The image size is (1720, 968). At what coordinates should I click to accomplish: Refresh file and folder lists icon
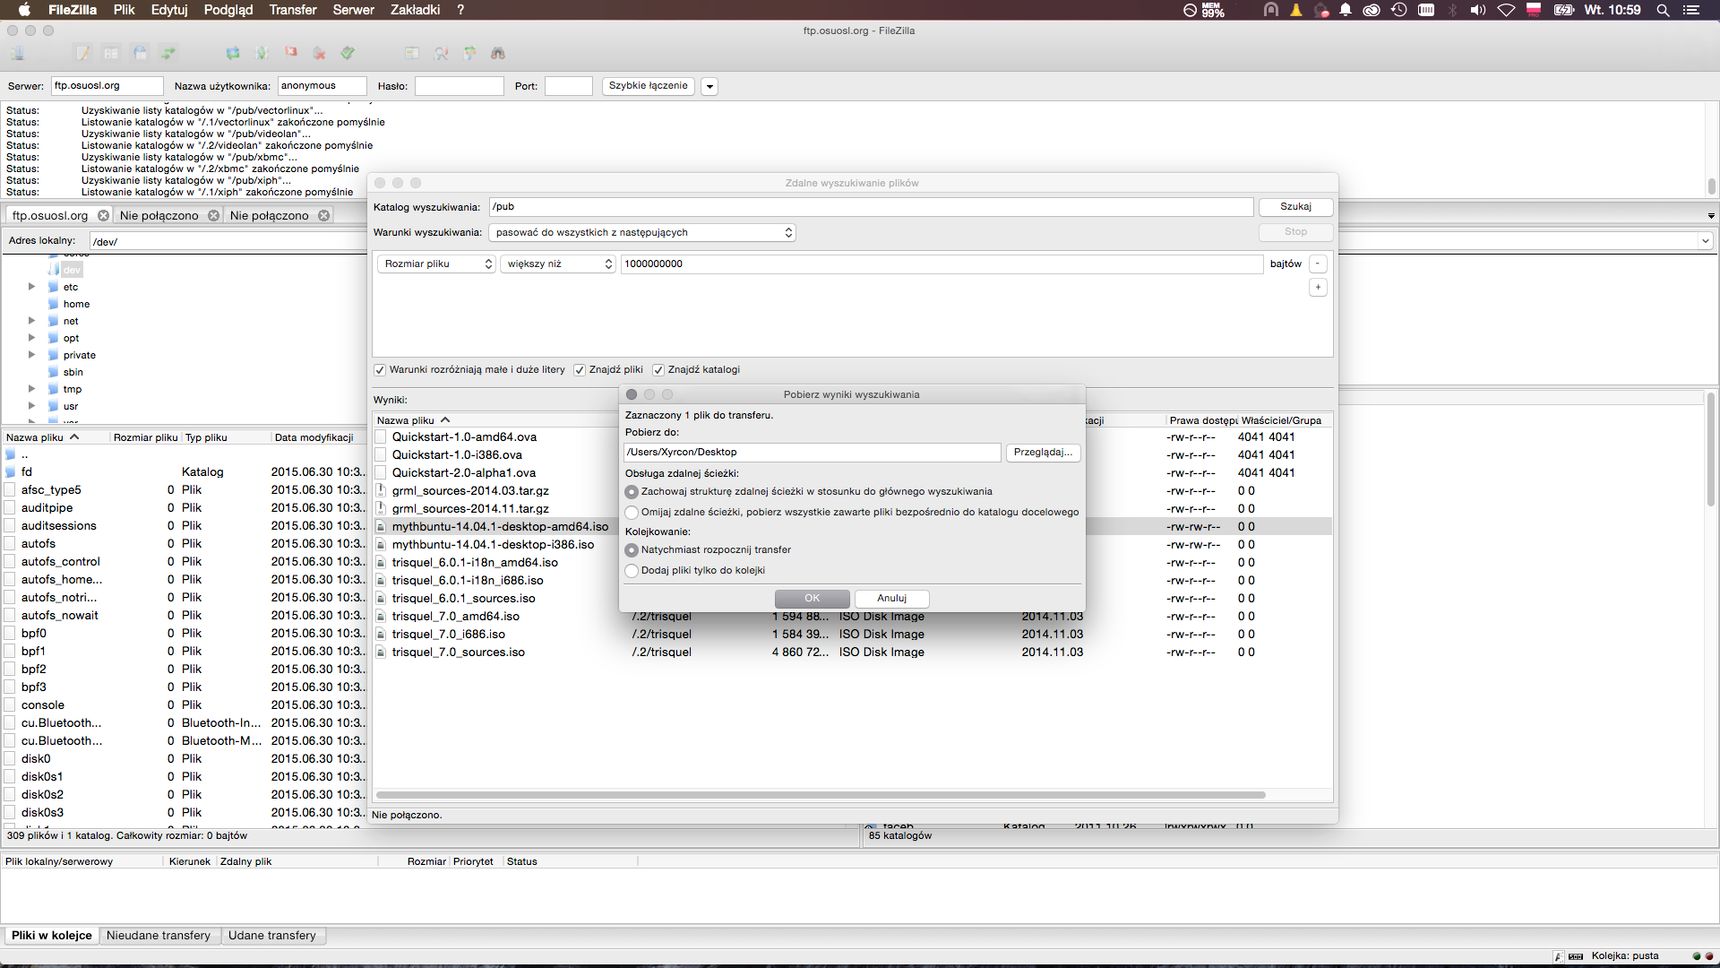[x=233, y=53]
